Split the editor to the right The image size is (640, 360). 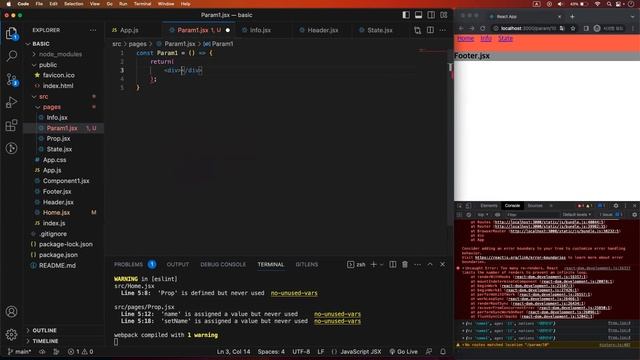pos(430,30)
